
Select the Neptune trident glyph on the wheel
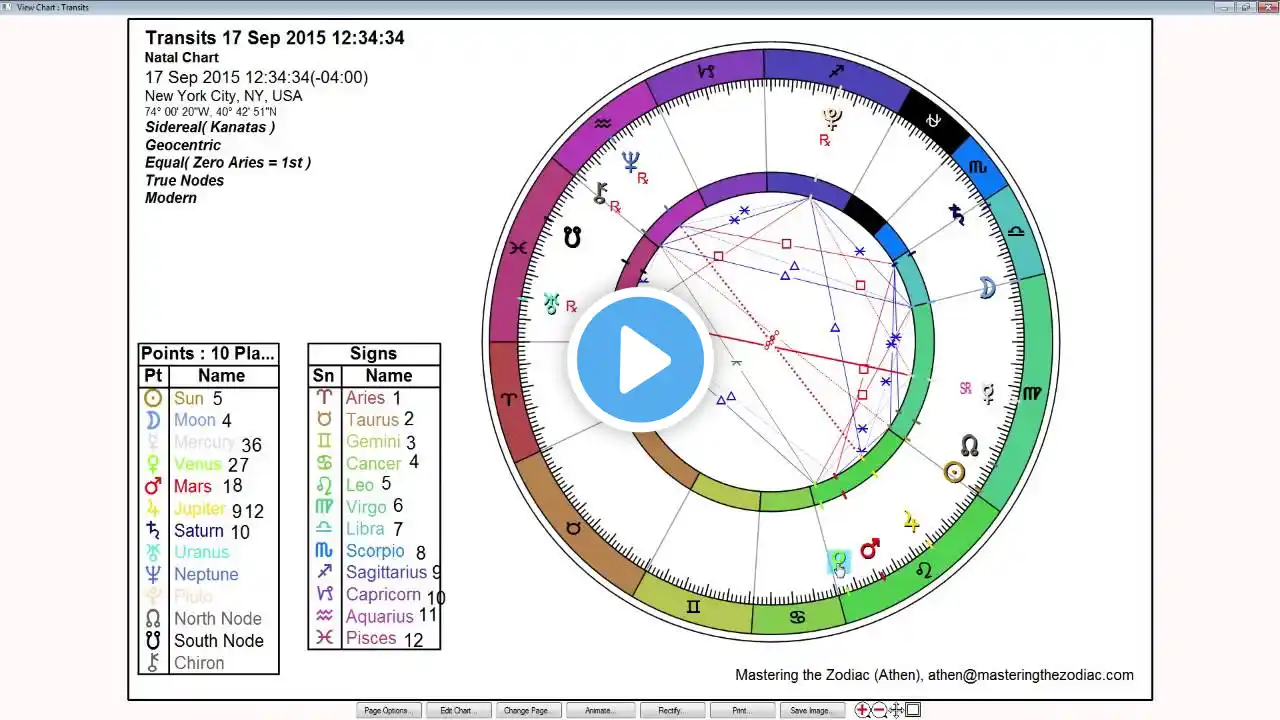[x=630, y=161]
